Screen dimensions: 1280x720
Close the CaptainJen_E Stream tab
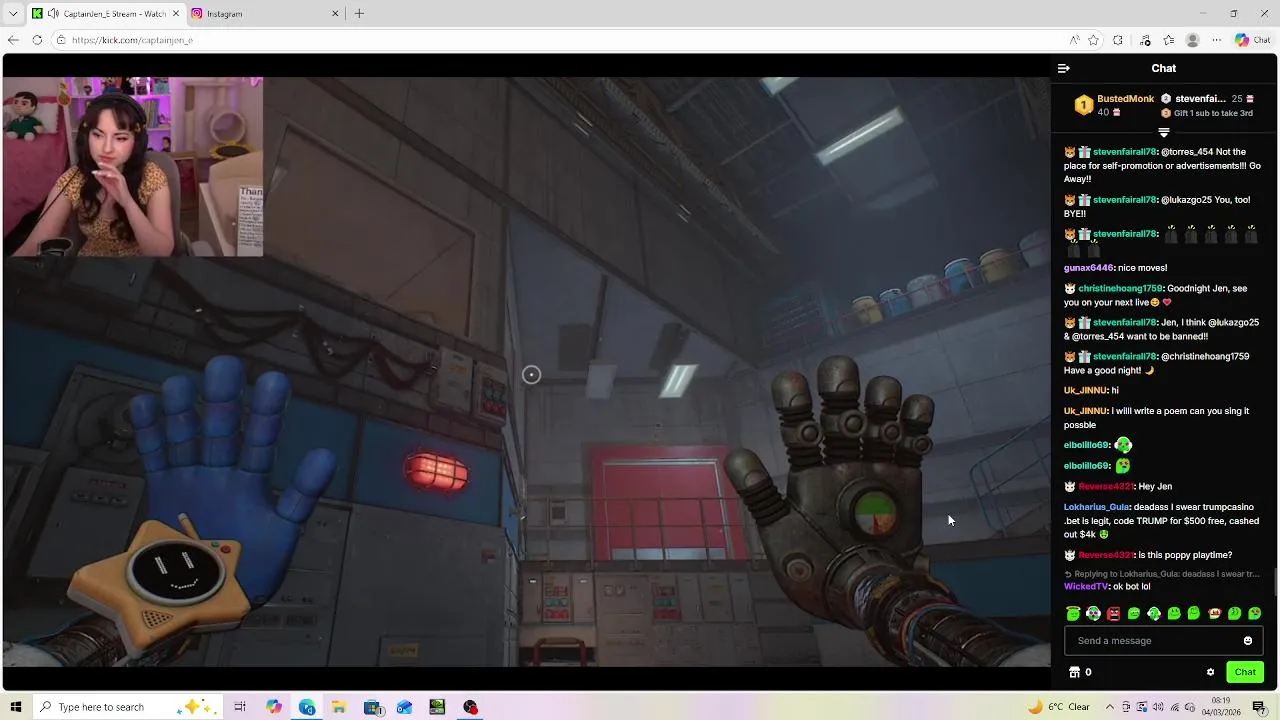coord(176,14)
